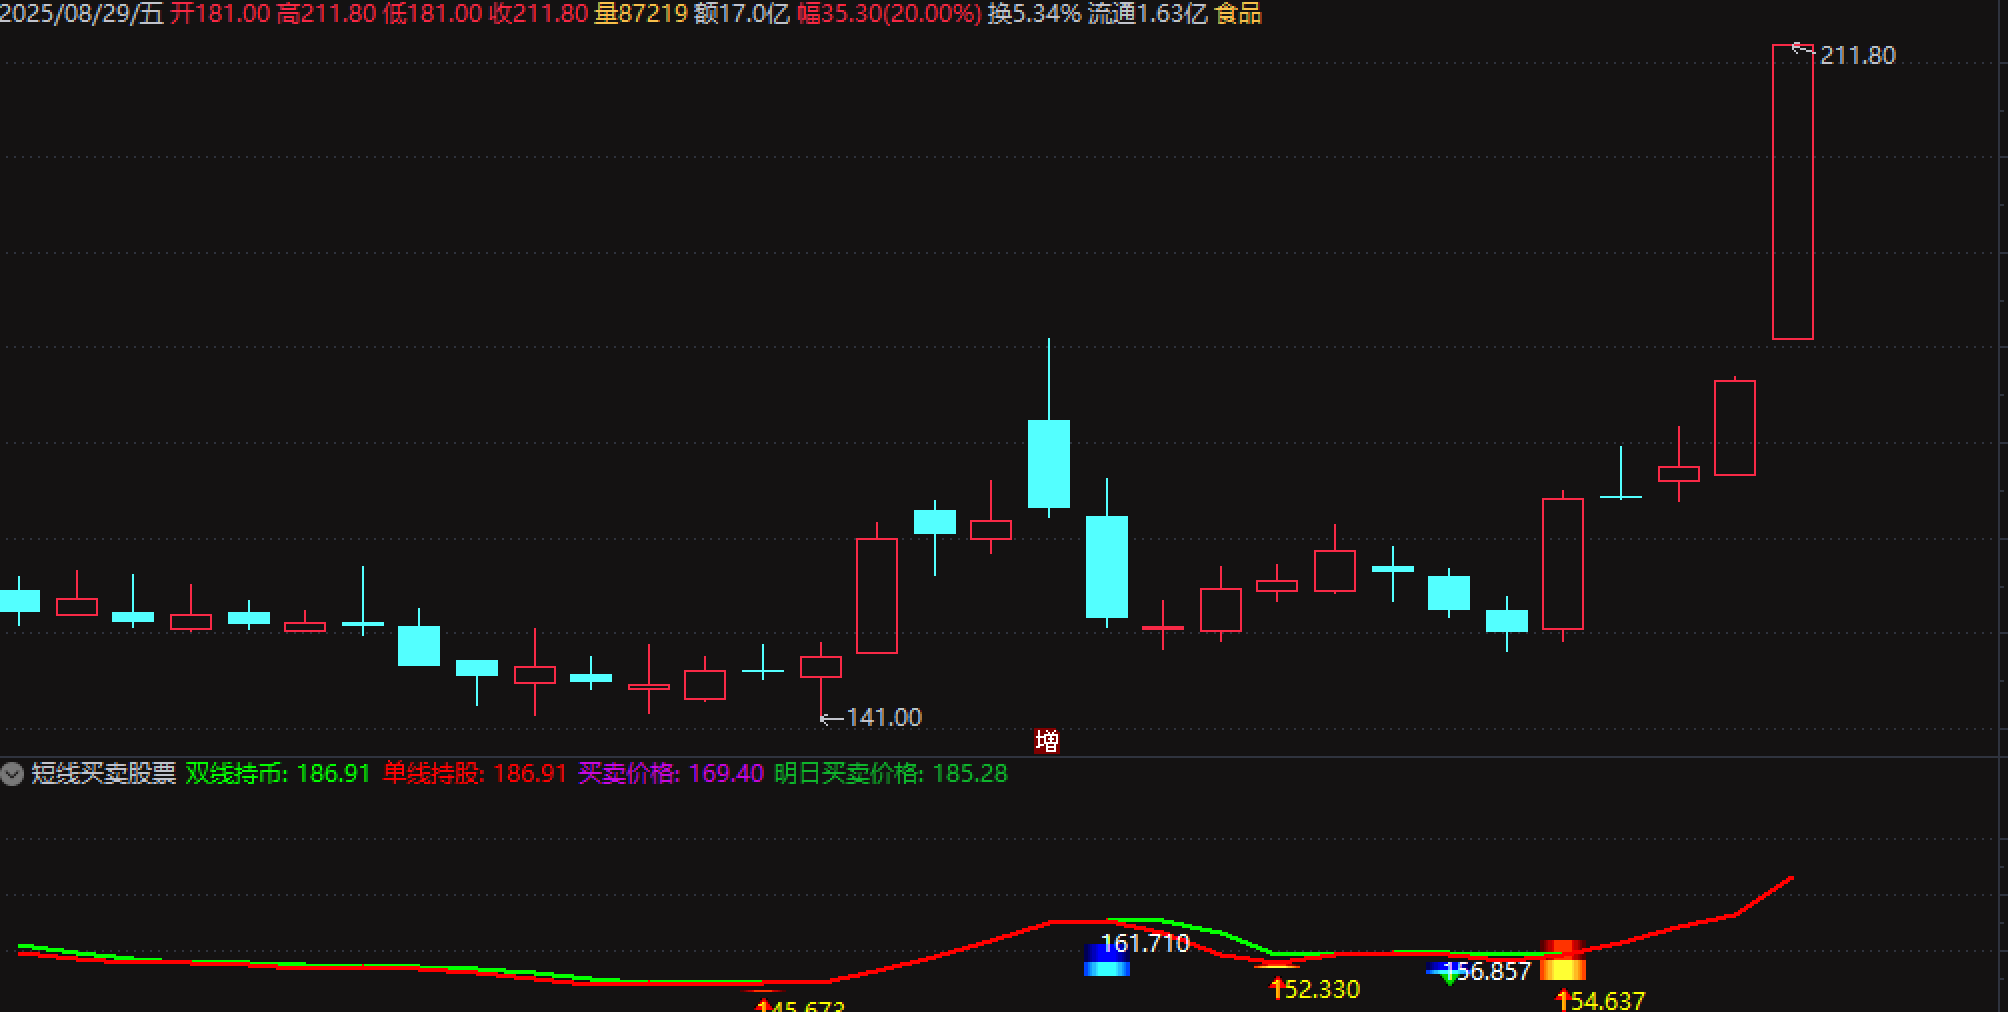This screenshot has width=2008, height=1012.
Task: Click the green down arrow beside 156.857
Action: pos(1449,976)
